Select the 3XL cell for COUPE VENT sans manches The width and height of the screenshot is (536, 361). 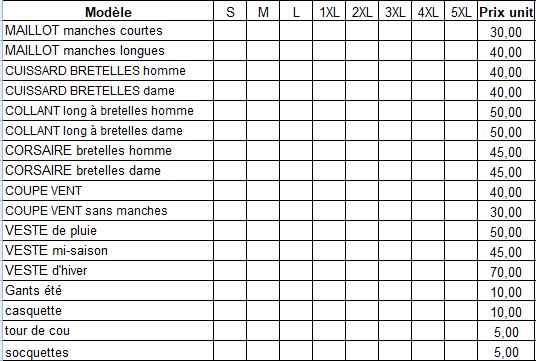point(395,211)
